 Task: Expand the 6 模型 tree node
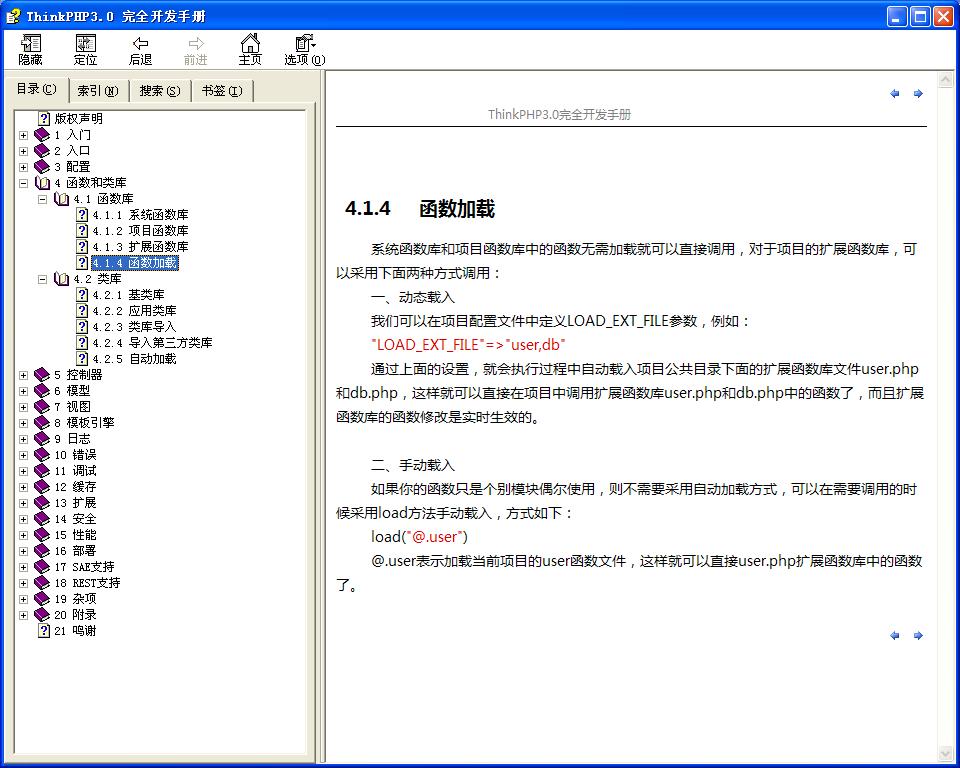24,391
